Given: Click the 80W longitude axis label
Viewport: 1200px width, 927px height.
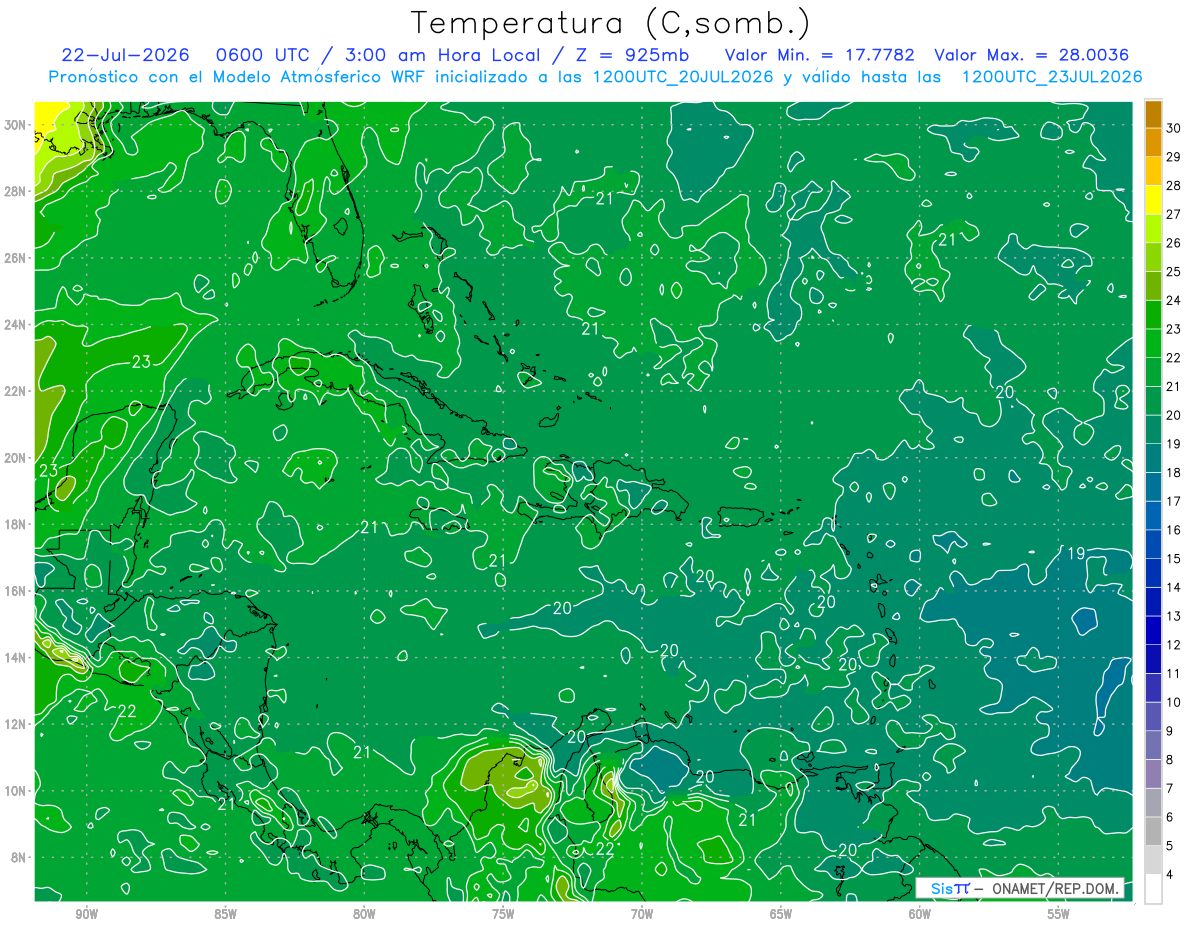Looking at the screenshot, I should (x=364, y=914).
